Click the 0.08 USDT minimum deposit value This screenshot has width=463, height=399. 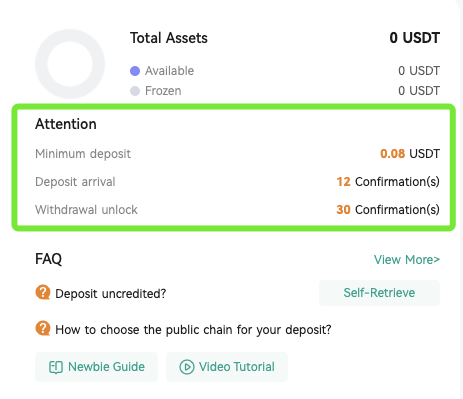pyautogui.click(x=410, y=154)
